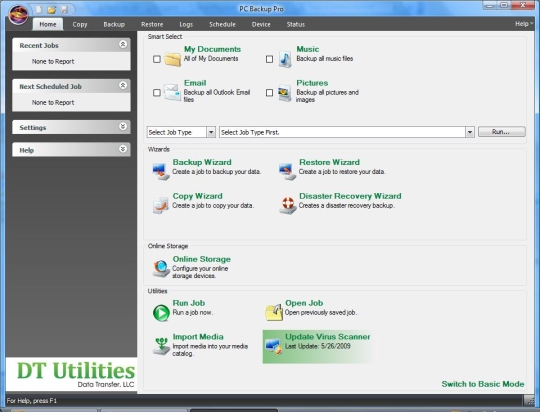
Task: Switch to the Schedule tab
Action: (x=222, y=24)
